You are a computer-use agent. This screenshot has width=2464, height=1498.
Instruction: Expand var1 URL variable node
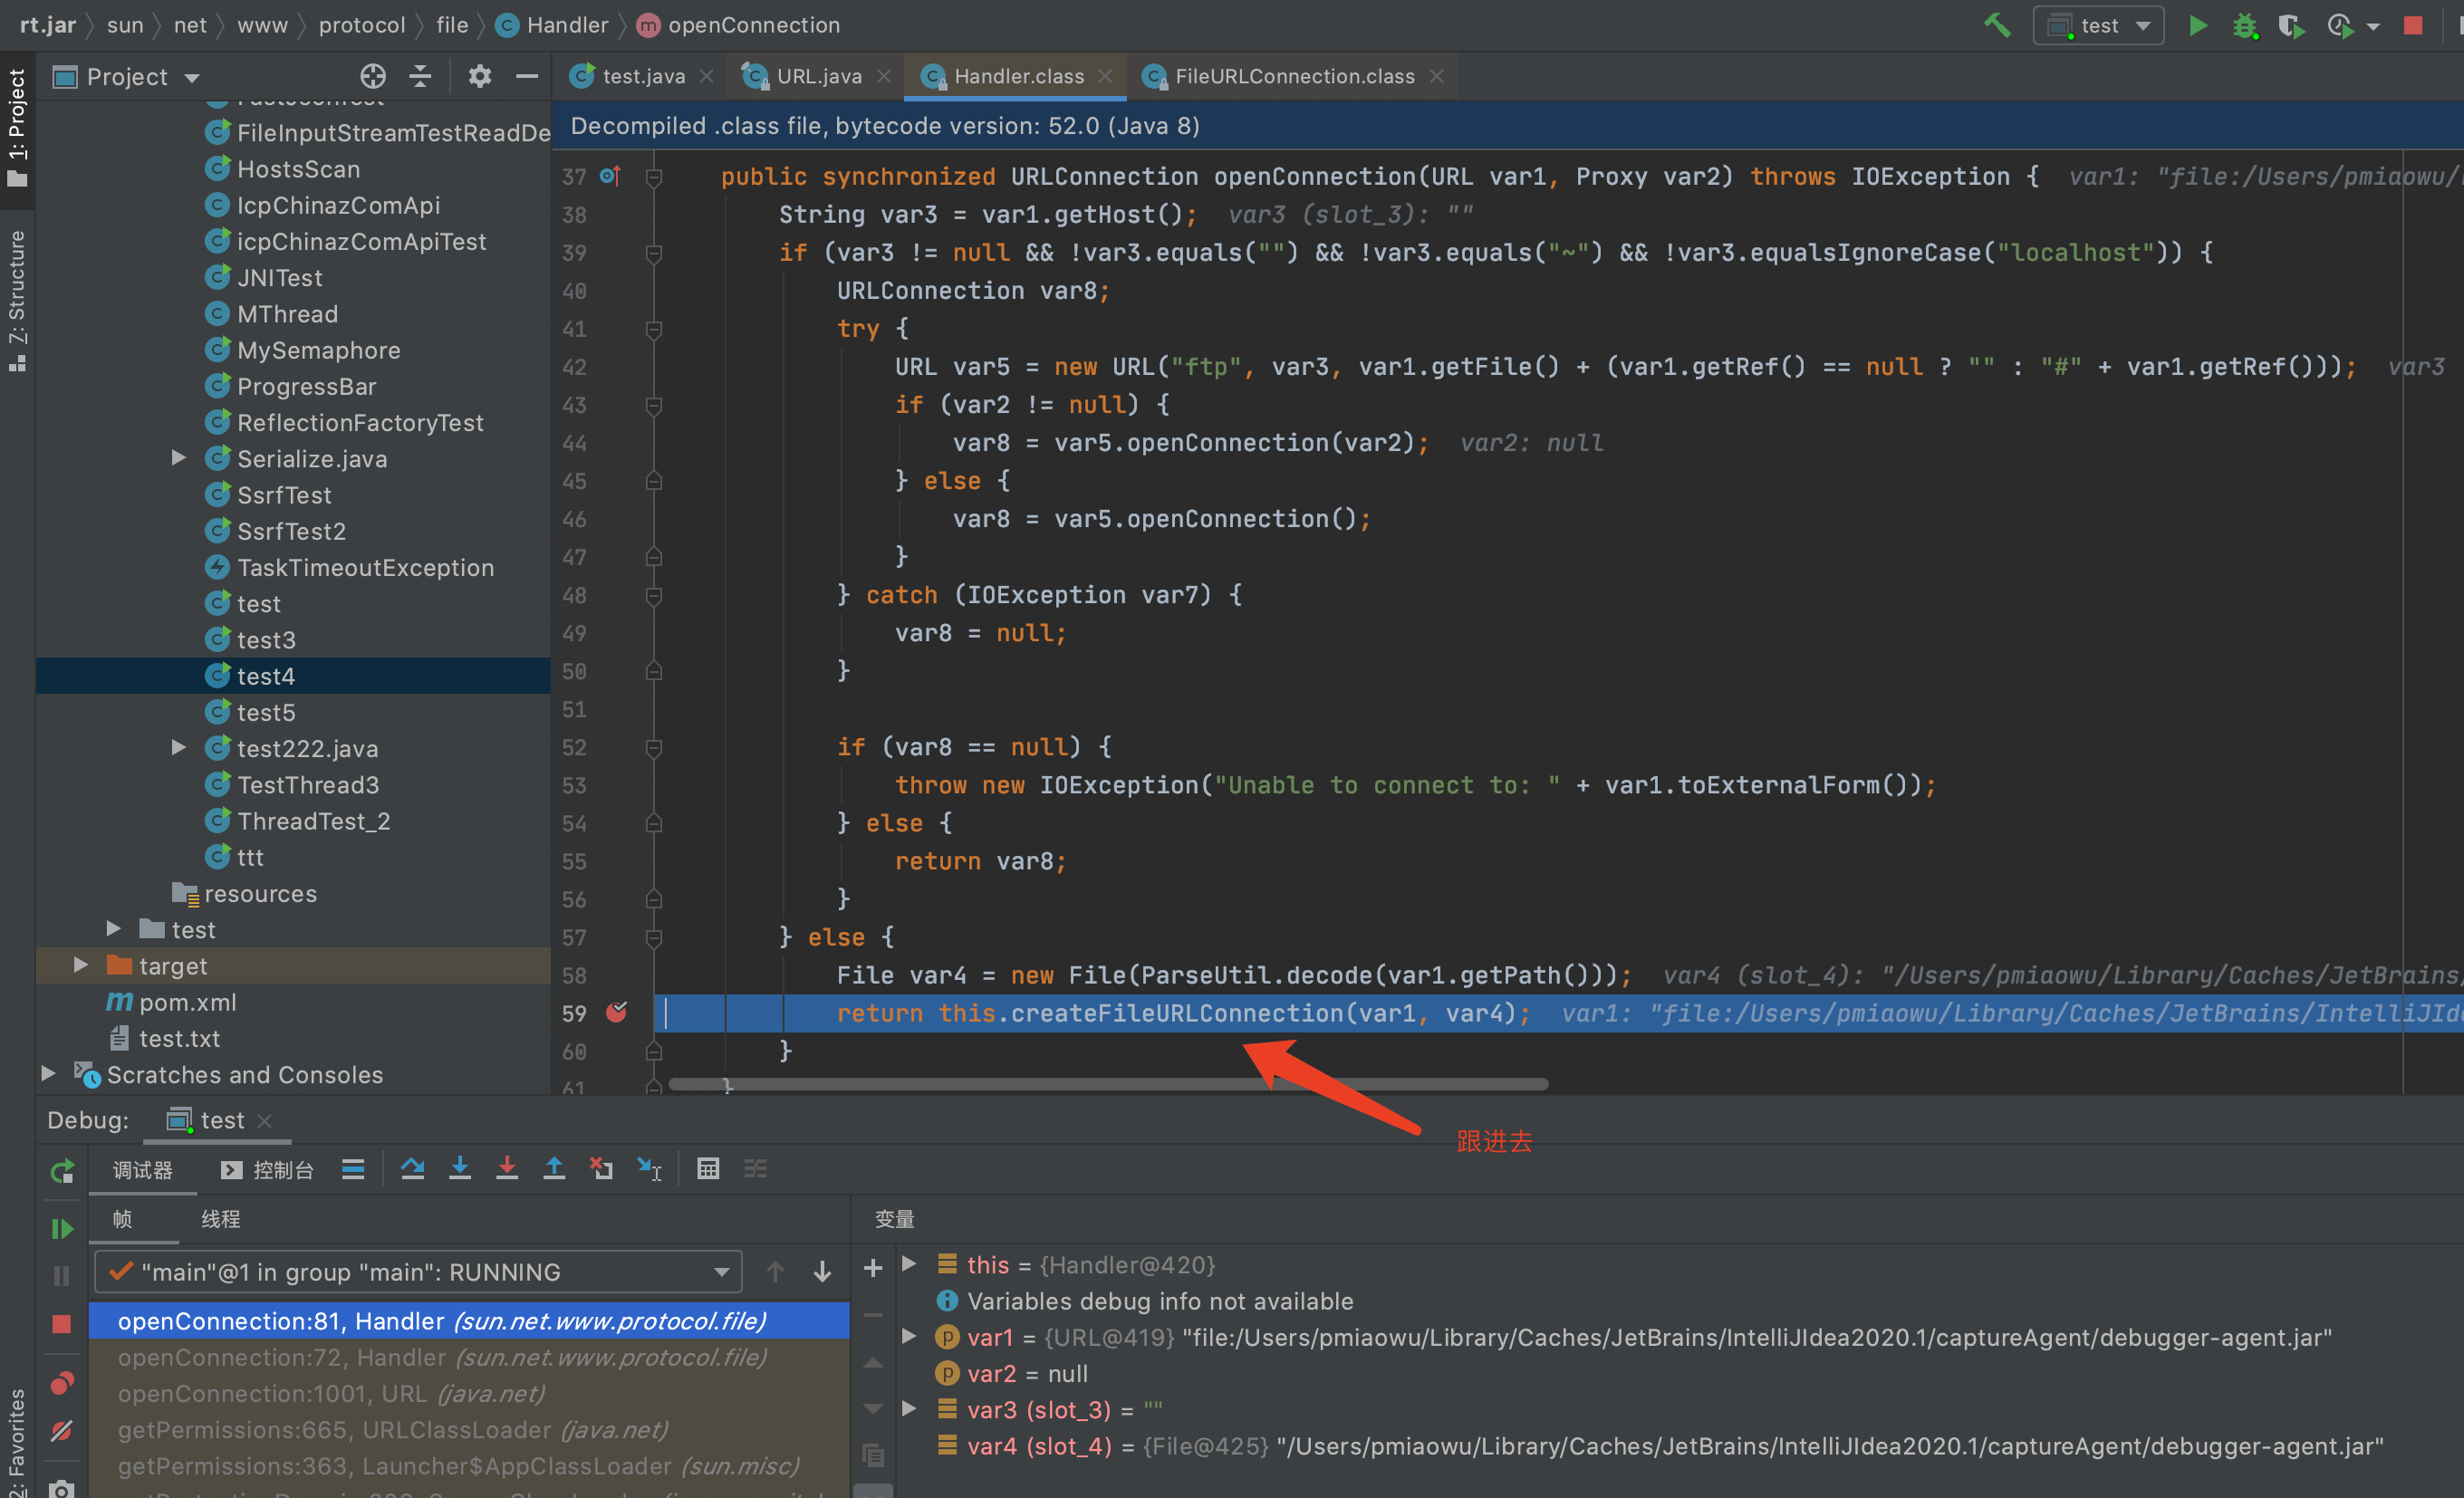point(909,1337)
